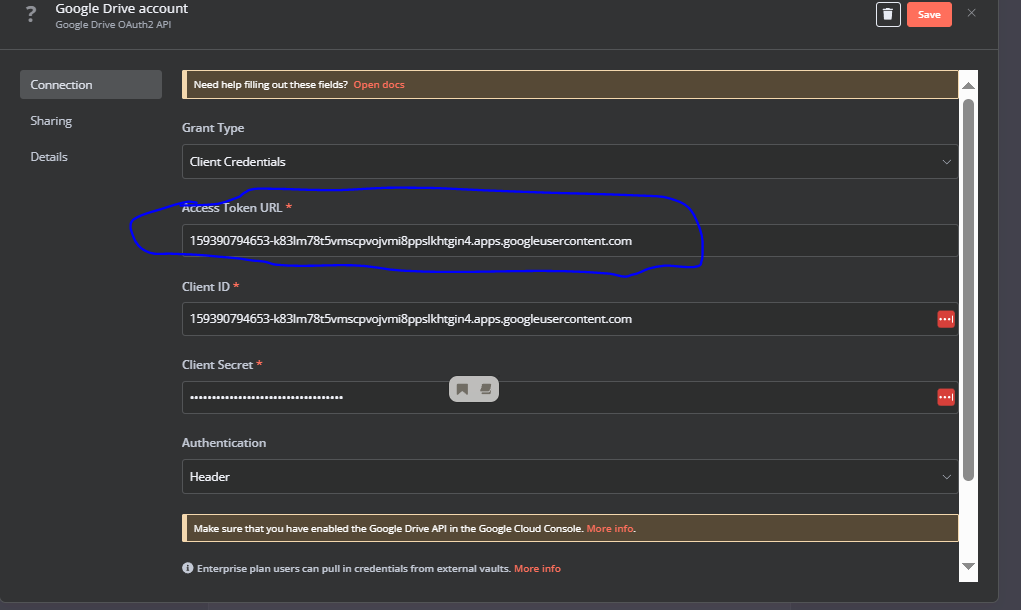Screen dimensions: 1021x610
Task: Go to the Details tab
Action: point(49,156)
